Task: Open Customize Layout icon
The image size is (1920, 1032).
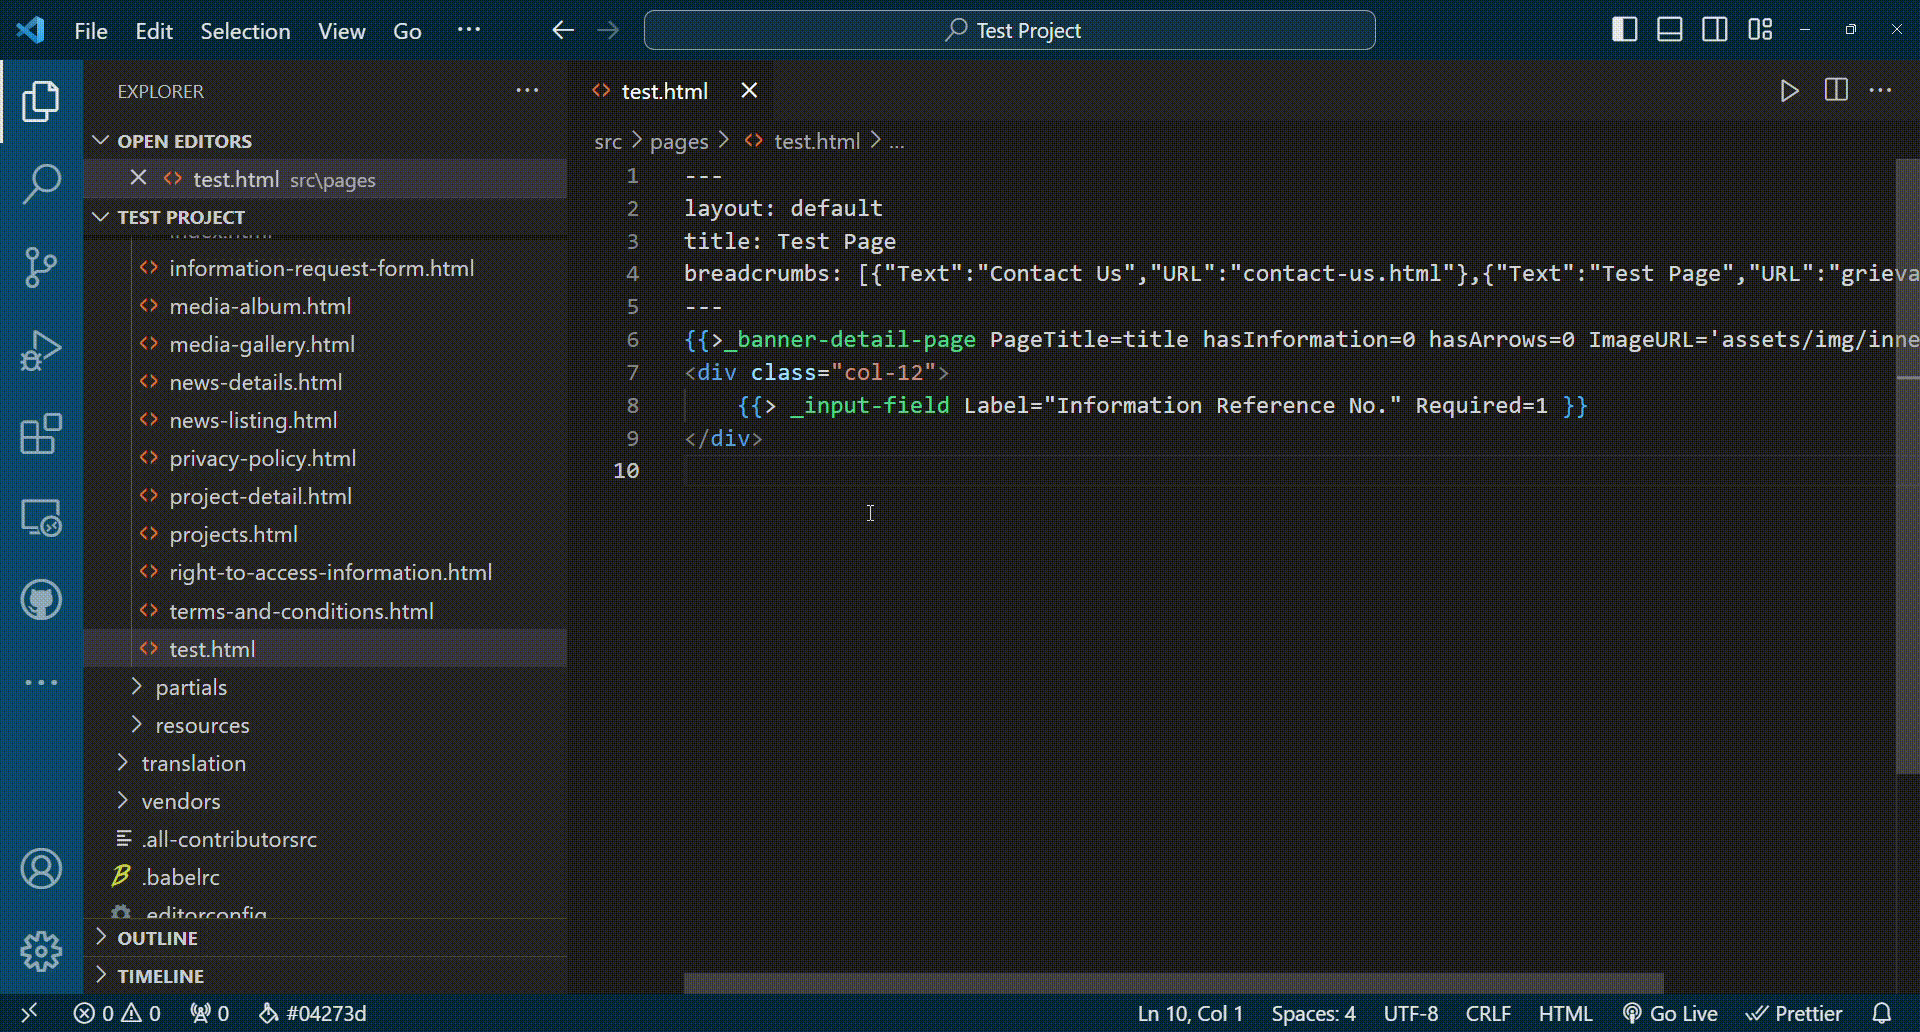Action: click(x=1760, y=30)
